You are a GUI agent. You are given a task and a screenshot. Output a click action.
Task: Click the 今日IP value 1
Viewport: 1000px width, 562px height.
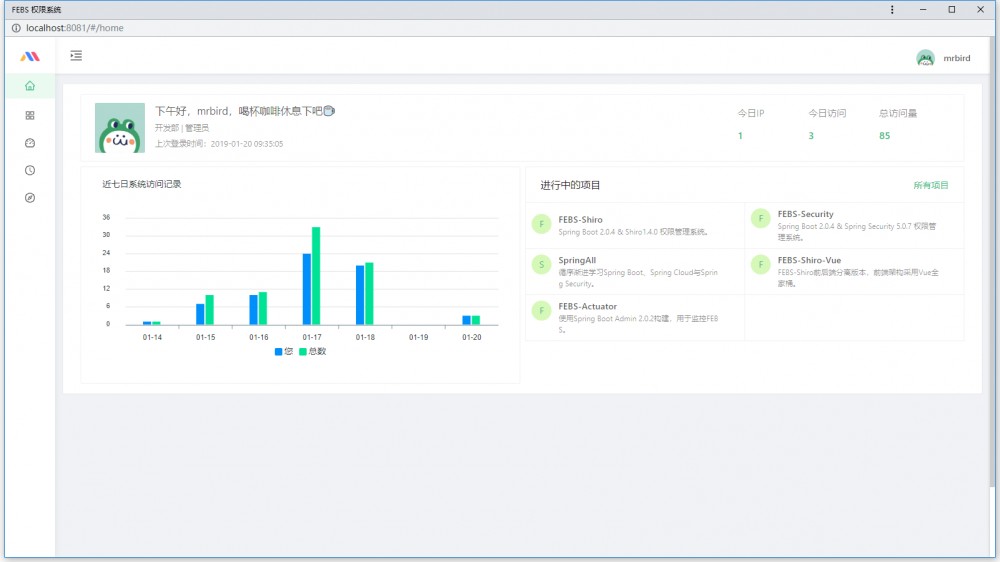pyautogui.click(x=740, y=136)
